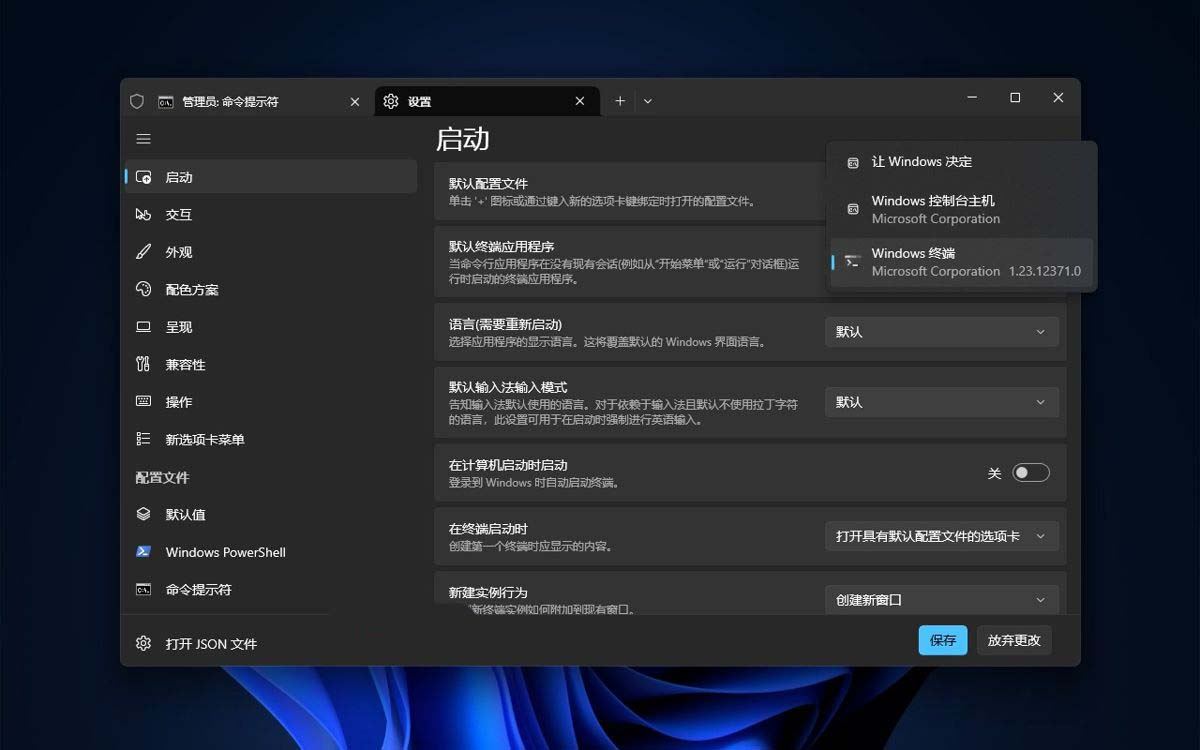Close the 设置 tab
Image resolution: width=1200 pixels, height=750 pixels.
click(580, 101)
